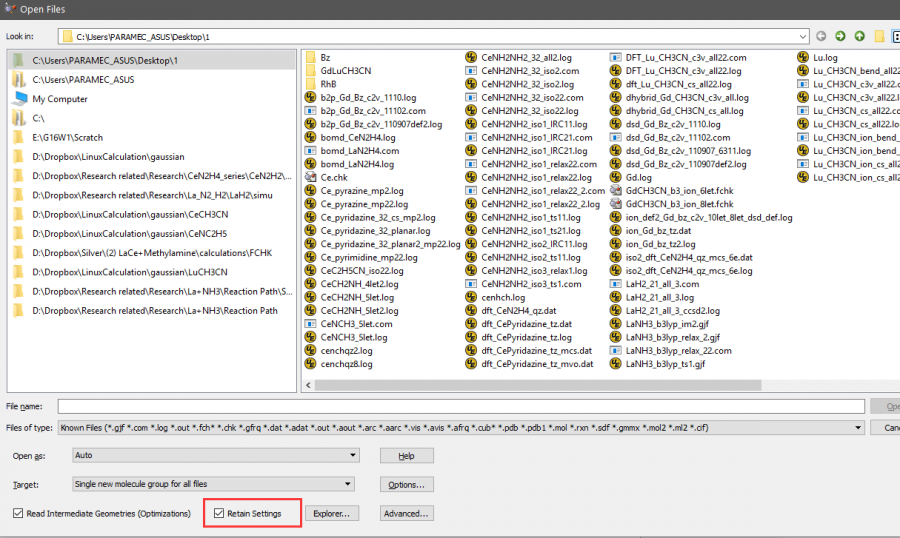
Task: Go up to parent directory icon
Action: 859,36
